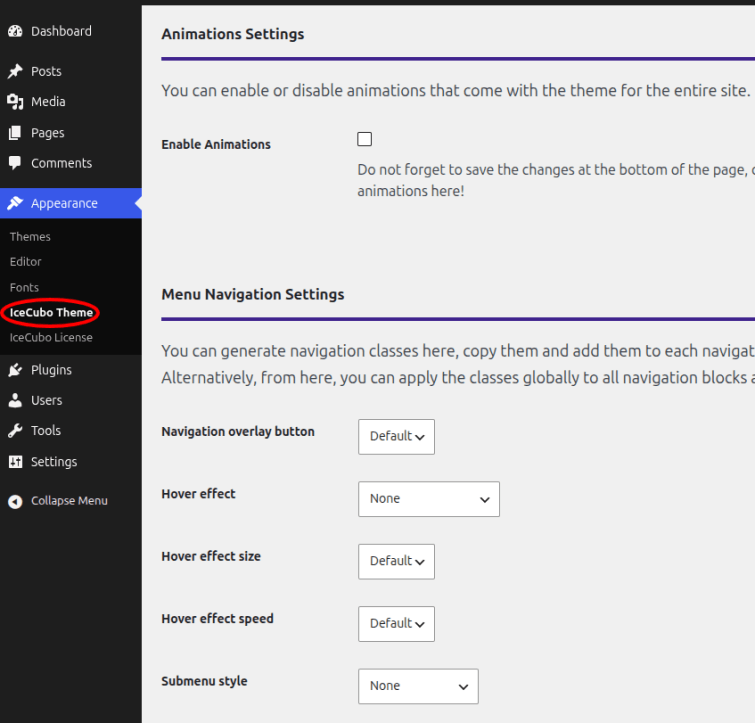Open the Settings menu label
Screen dimensions: 755x723
coord(54,462)
